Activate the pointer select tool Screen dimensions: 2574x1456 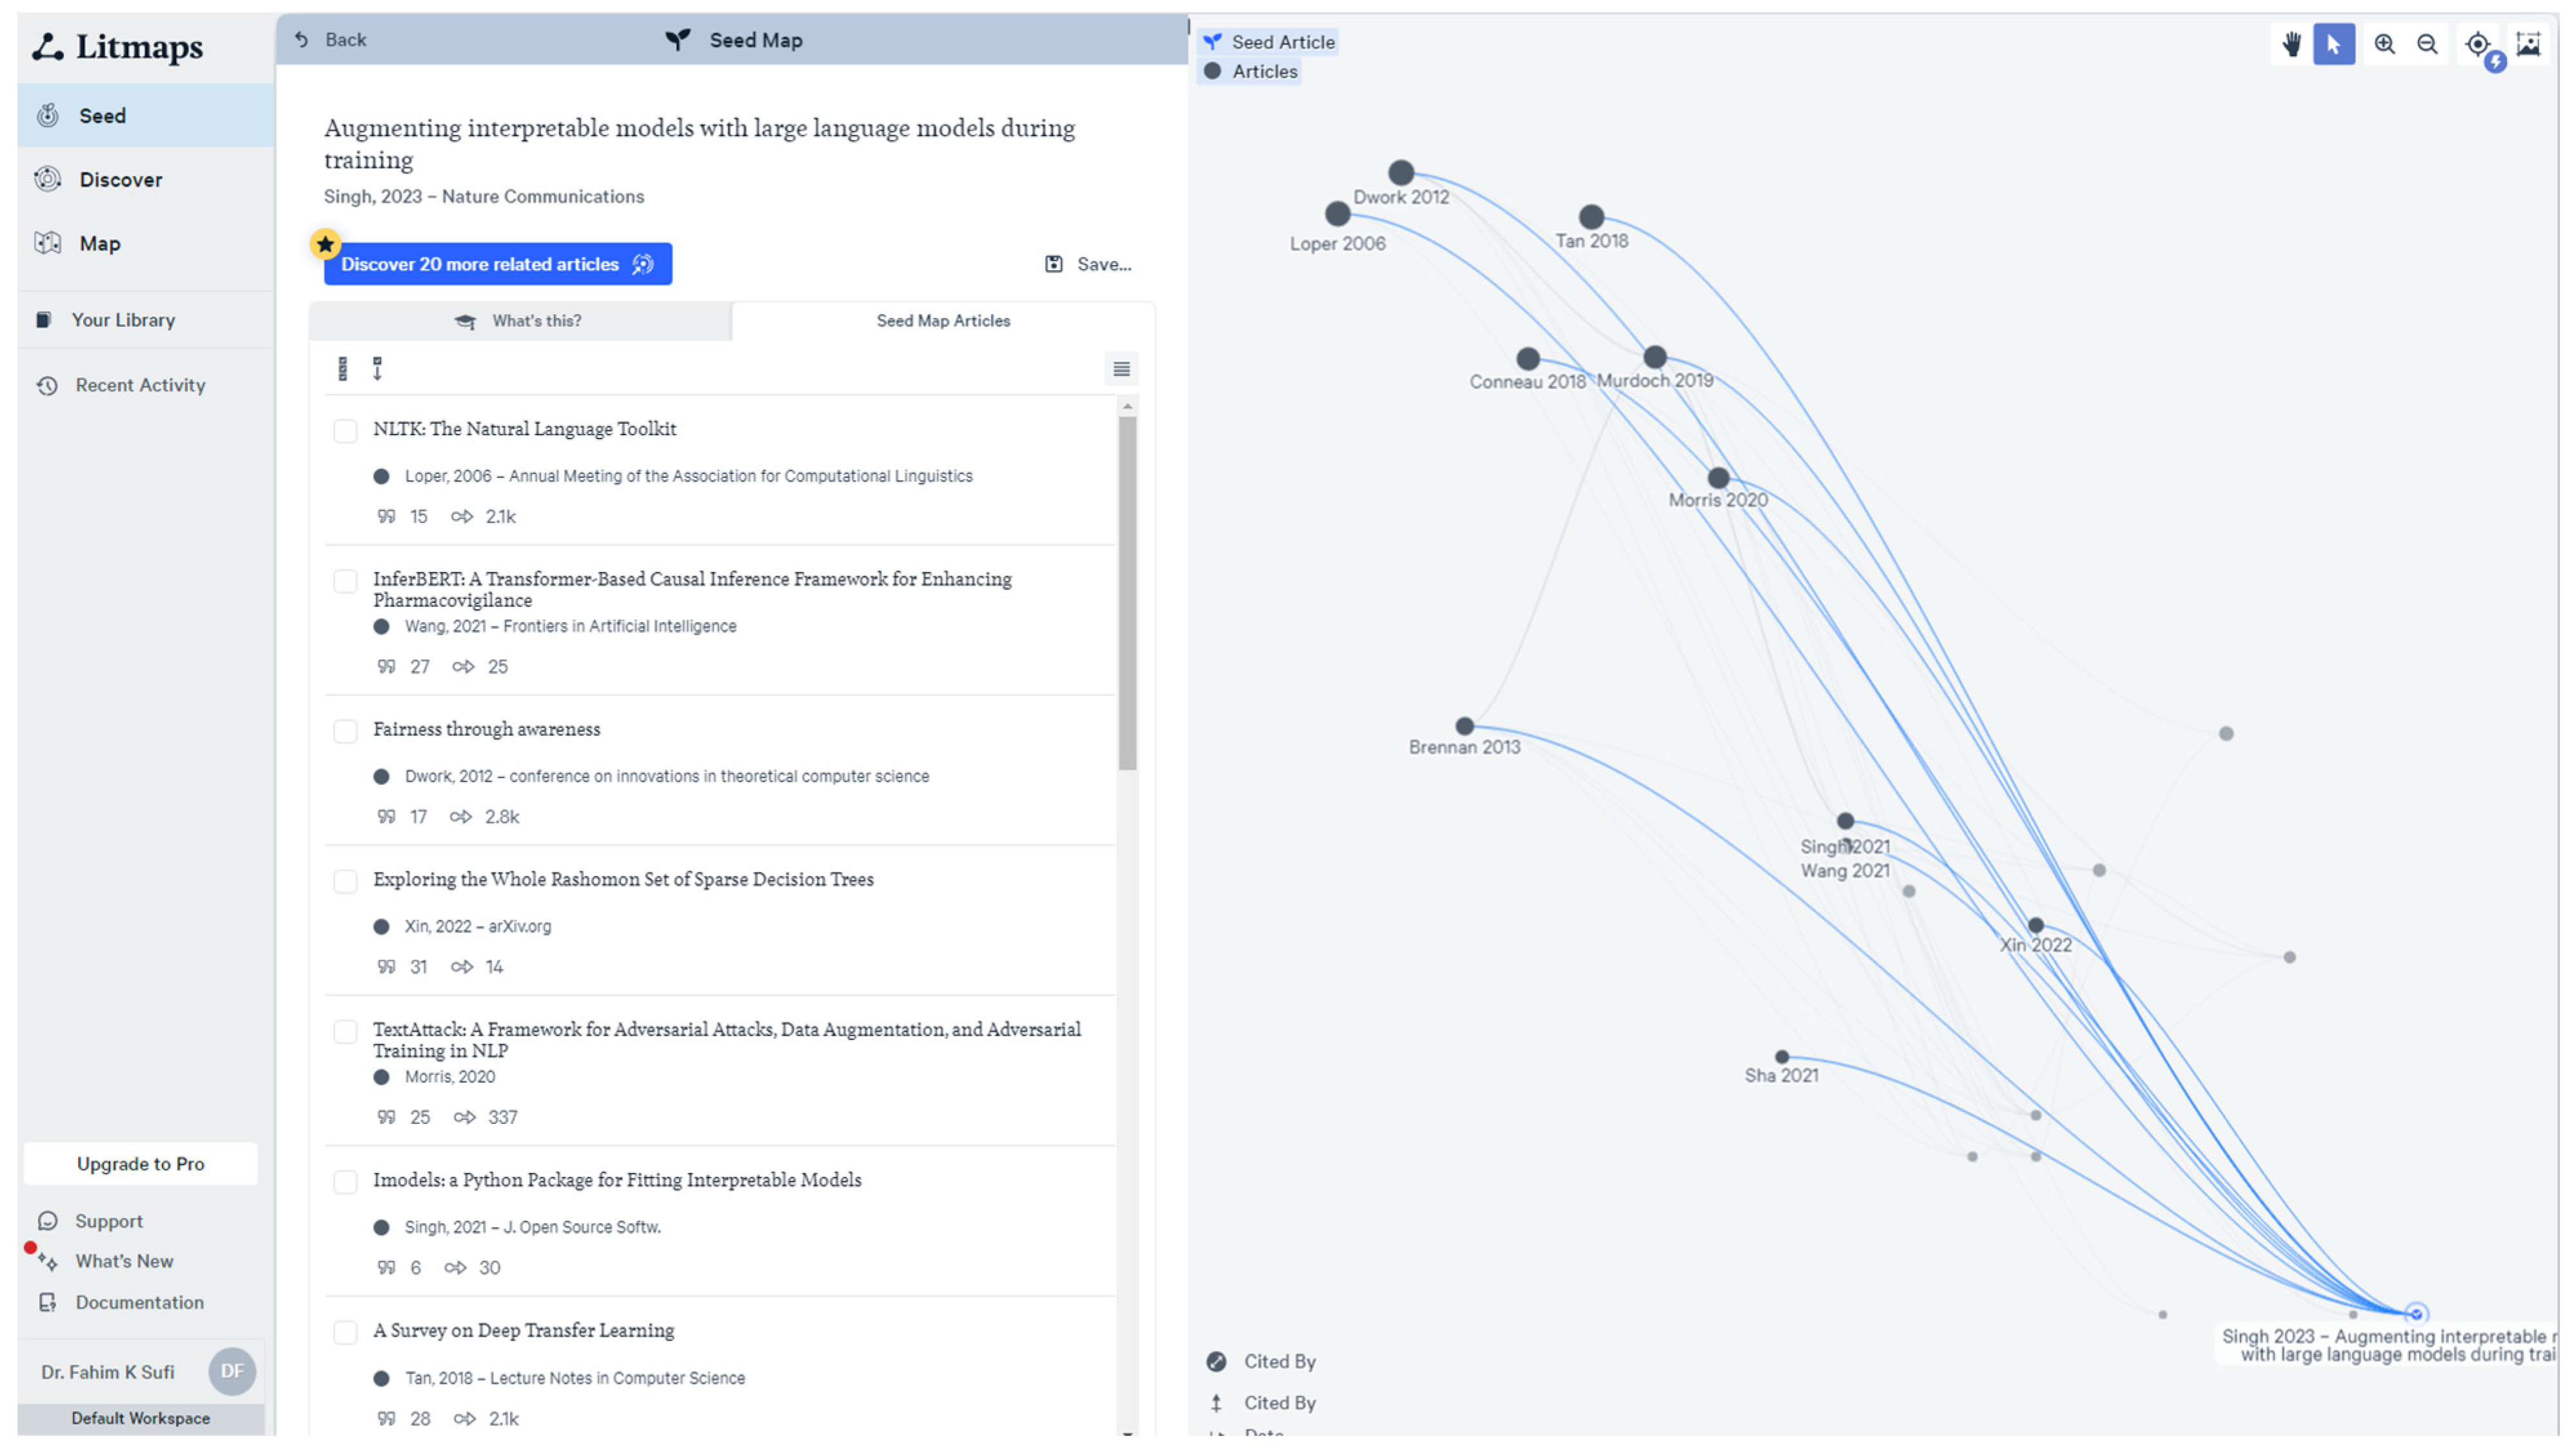pos(2333,44)
